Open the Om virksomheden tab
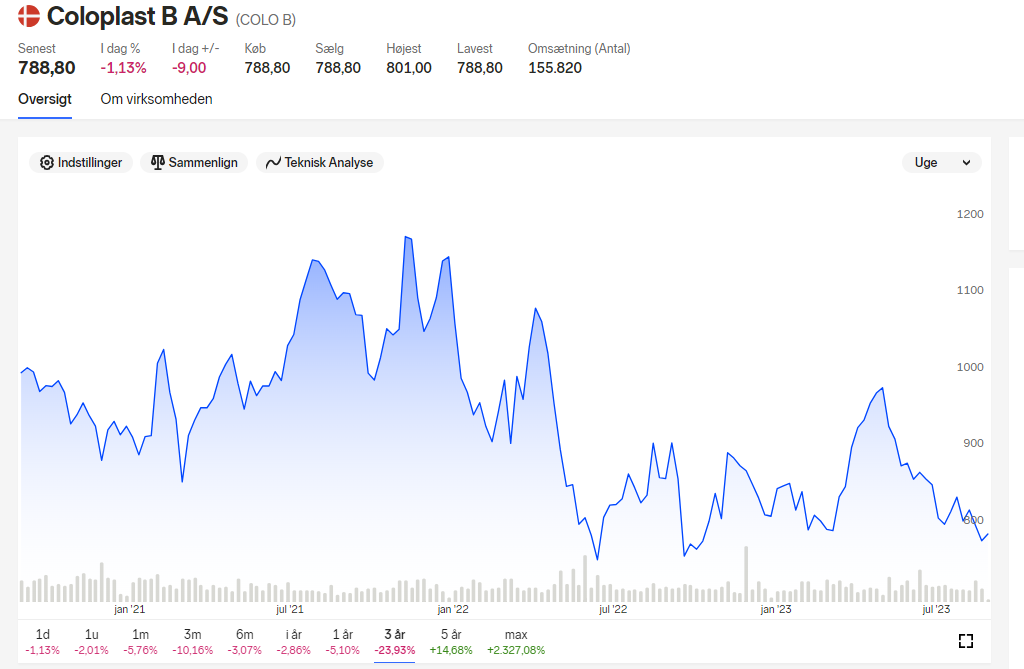 pyautogui.click(x=156, y=99)
